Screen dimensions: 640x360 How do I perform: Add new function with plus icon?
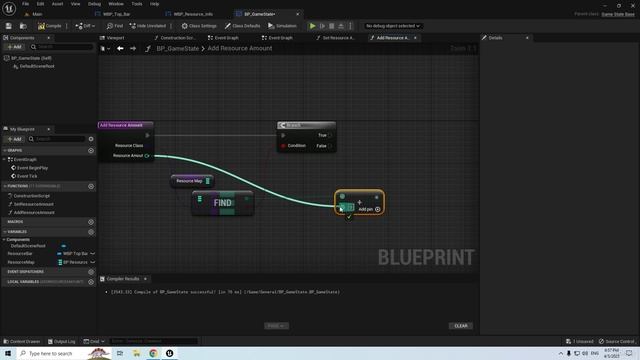pos(91,186)
